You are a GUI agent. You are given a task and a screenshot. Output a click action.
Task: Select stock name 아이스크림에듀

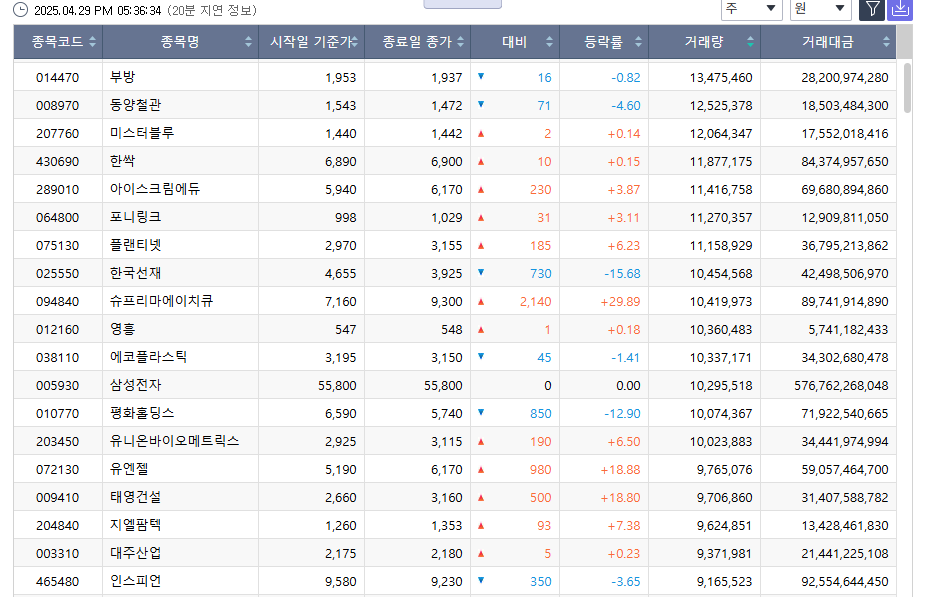(x=155, y=189)
